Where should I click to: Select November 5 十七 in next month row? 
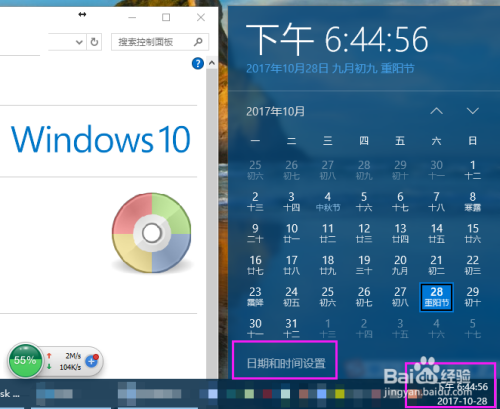[x=473, y=328]
